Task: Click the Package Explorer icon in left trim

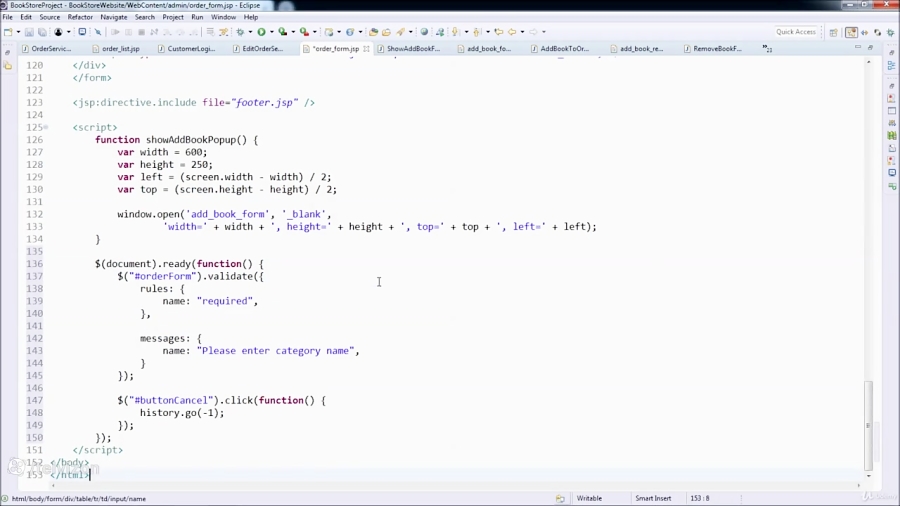Action: click(7, 66)
